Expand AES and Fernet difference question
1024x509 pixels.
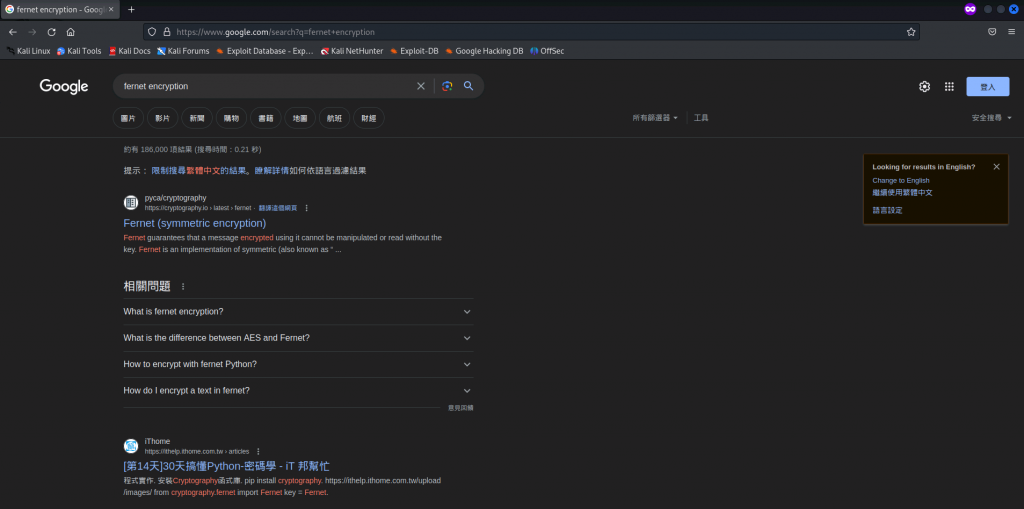298,338
